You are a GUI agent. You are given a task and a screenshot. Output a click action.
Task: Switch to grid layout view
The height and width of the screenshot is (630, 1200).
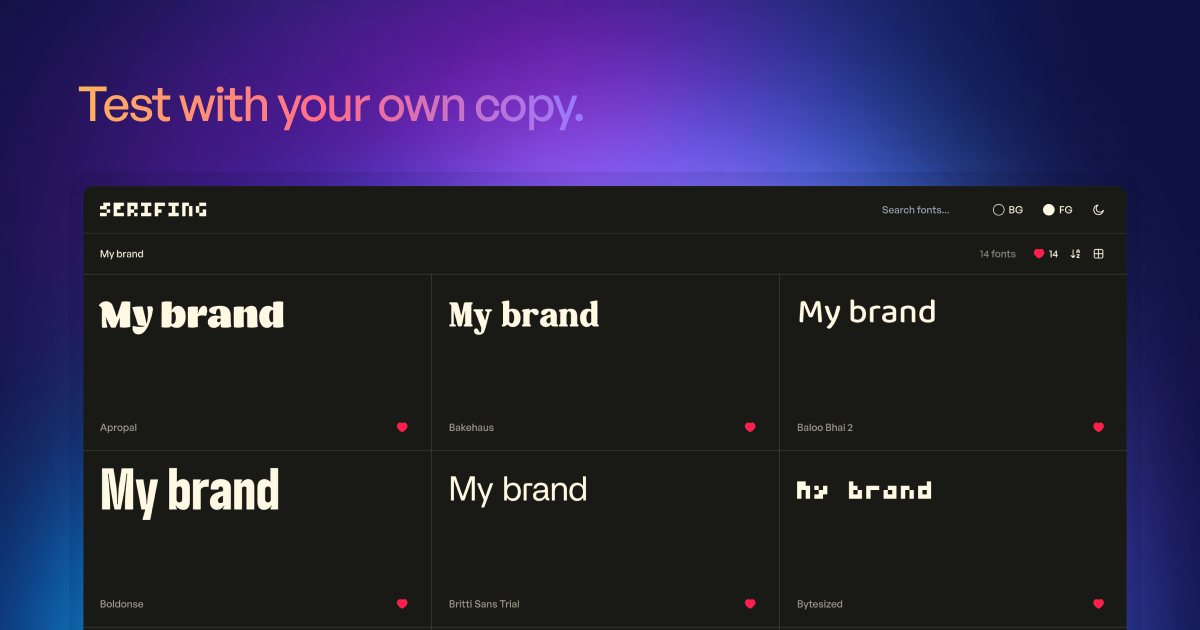[1098, 253]
